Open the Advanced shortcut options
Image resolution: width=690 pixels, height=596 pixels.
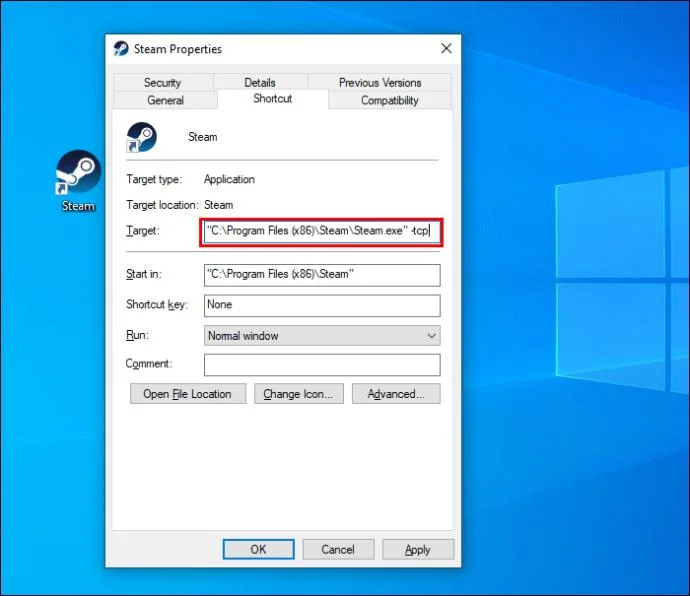[x=396, y=394]
